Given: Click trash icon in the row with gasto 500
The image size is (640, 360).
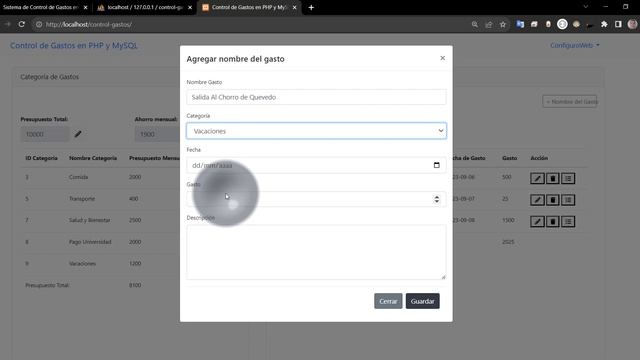Looking at the screenshot, I should pyautogui.click(x=553, y=178).
